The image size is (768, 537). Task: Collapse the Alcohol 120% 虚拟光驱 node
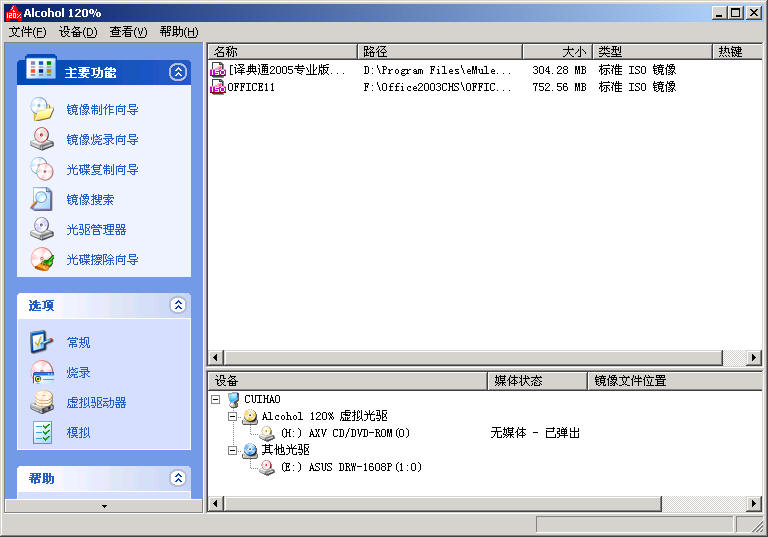[x=233, y=416]
